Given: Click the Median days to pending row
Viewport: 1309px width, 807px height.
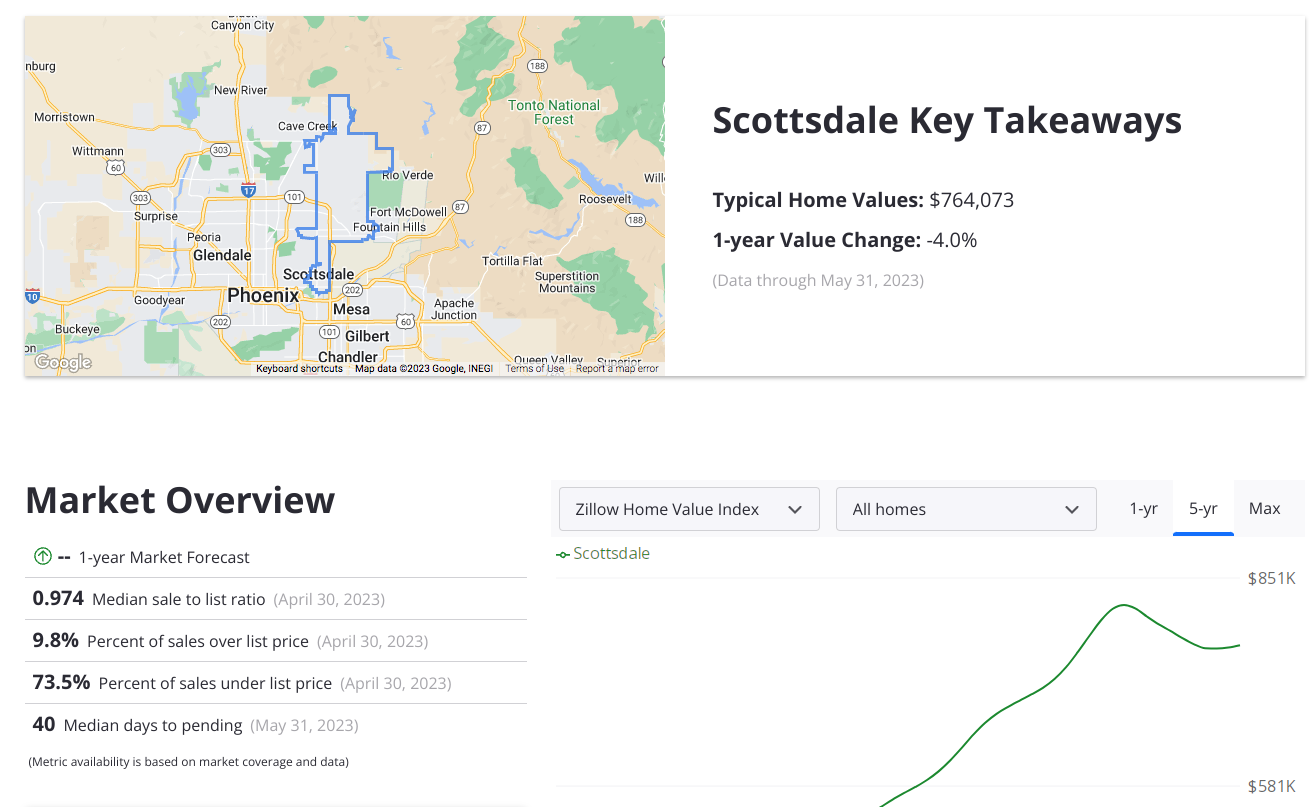Looking at the screenshot, I should [276, 725].
